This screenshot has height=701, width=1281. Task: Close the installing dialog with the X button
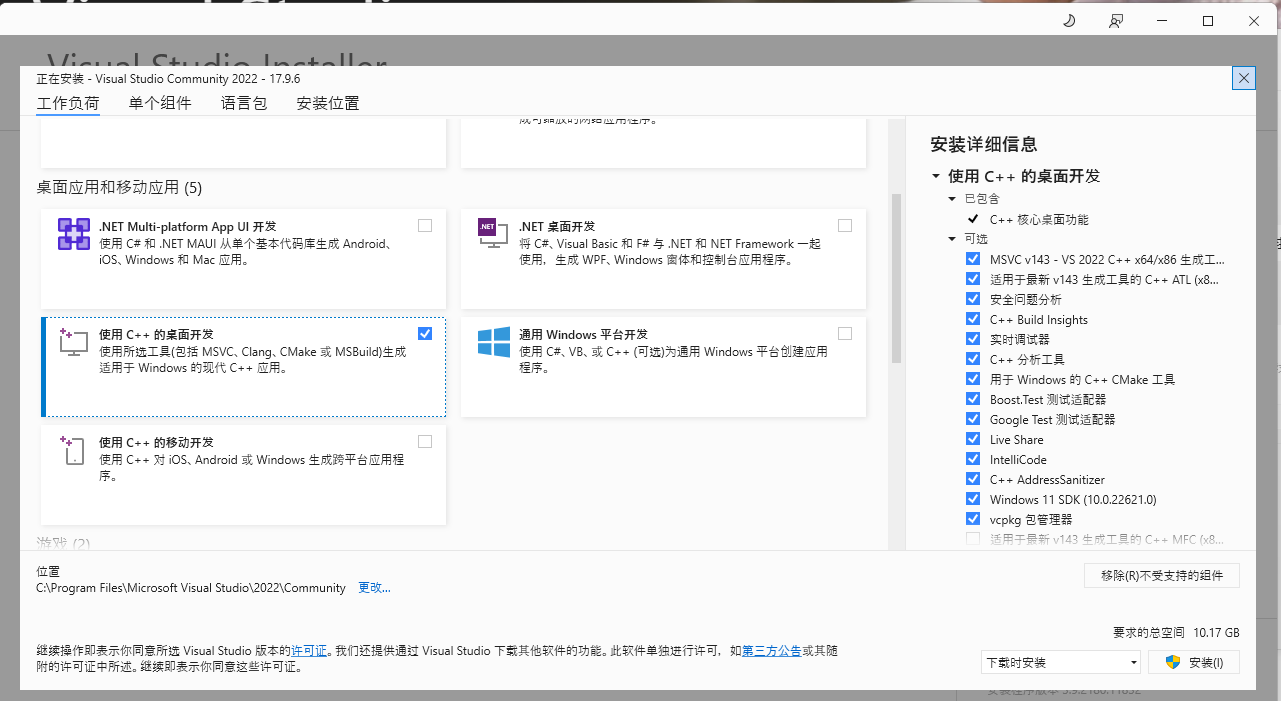coord(1244,78)
